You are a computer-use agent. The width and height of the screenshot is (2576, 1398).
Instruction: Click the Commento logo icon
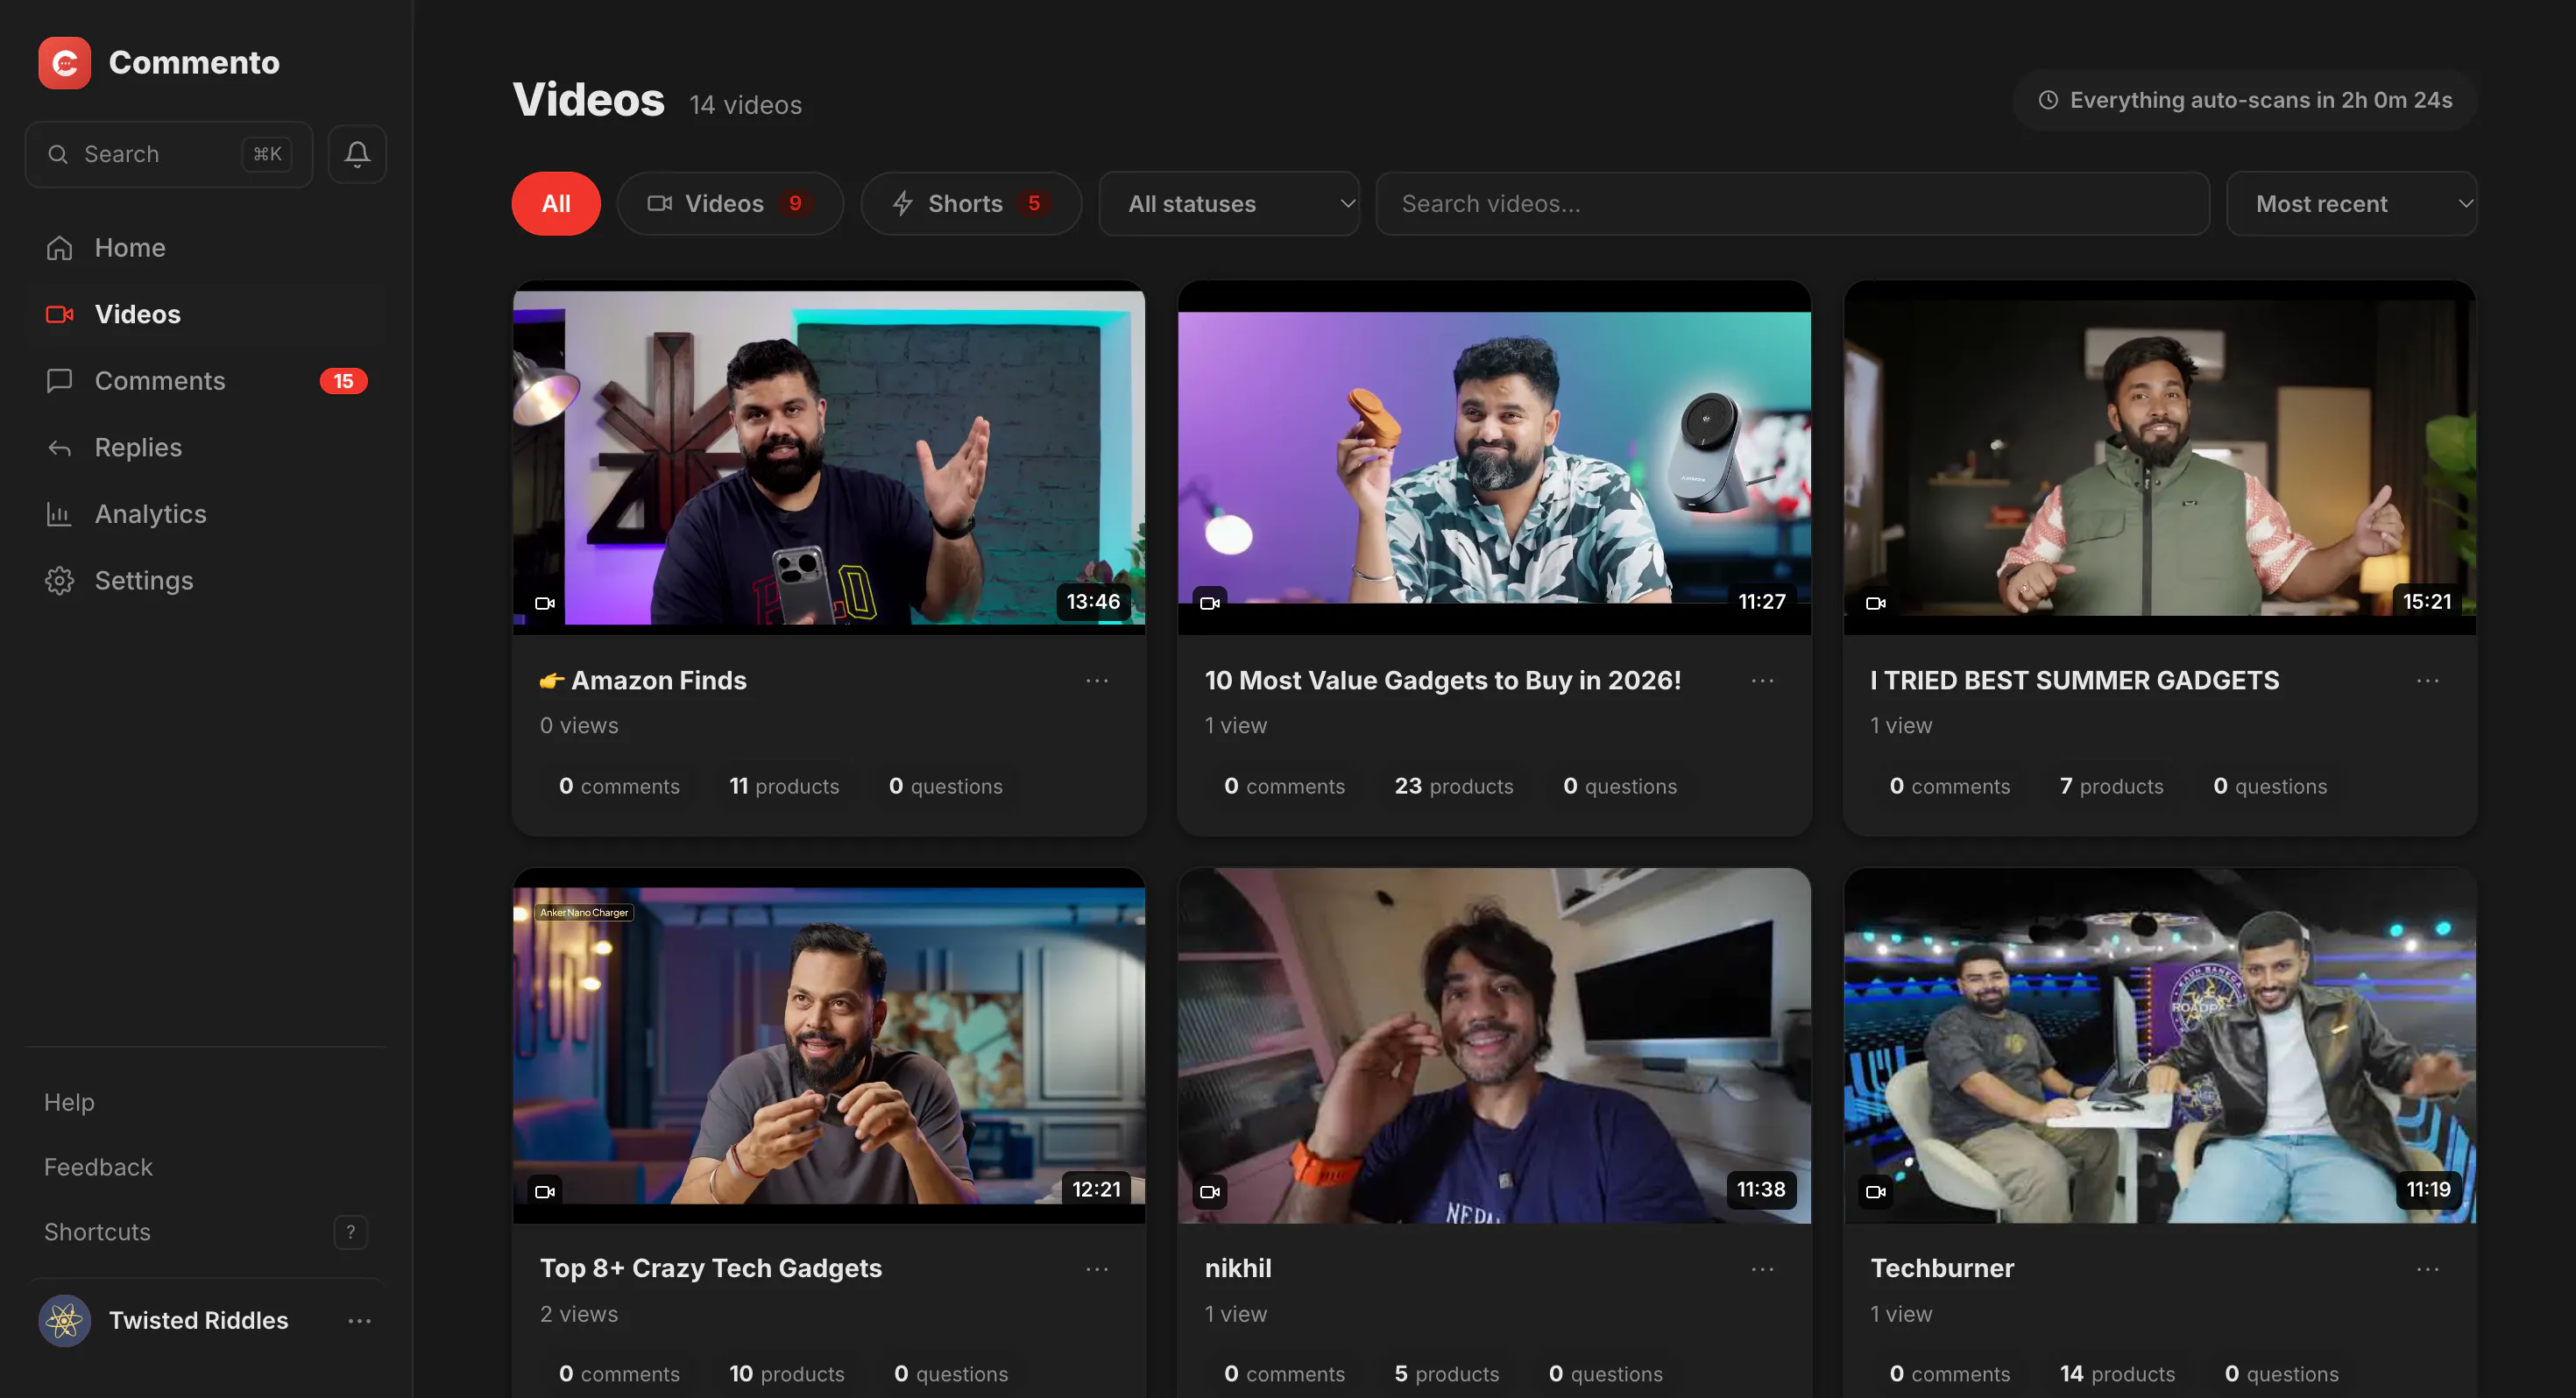click(x=64, y=63)
